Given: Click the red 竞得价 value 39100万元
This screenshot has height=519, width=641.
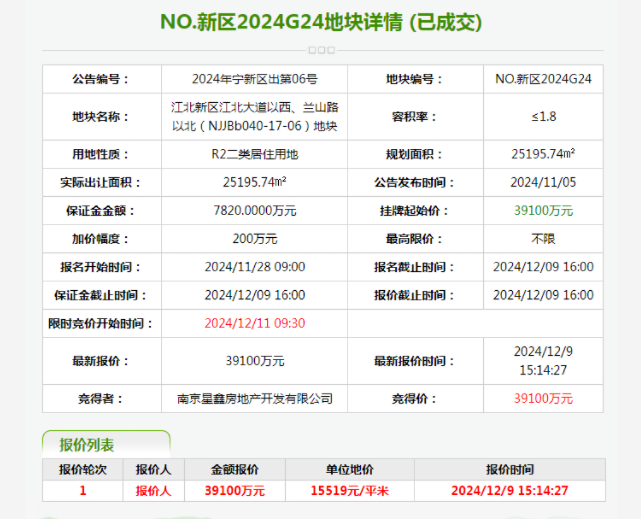Looking at the screenshot, I should tap(543, 398).
